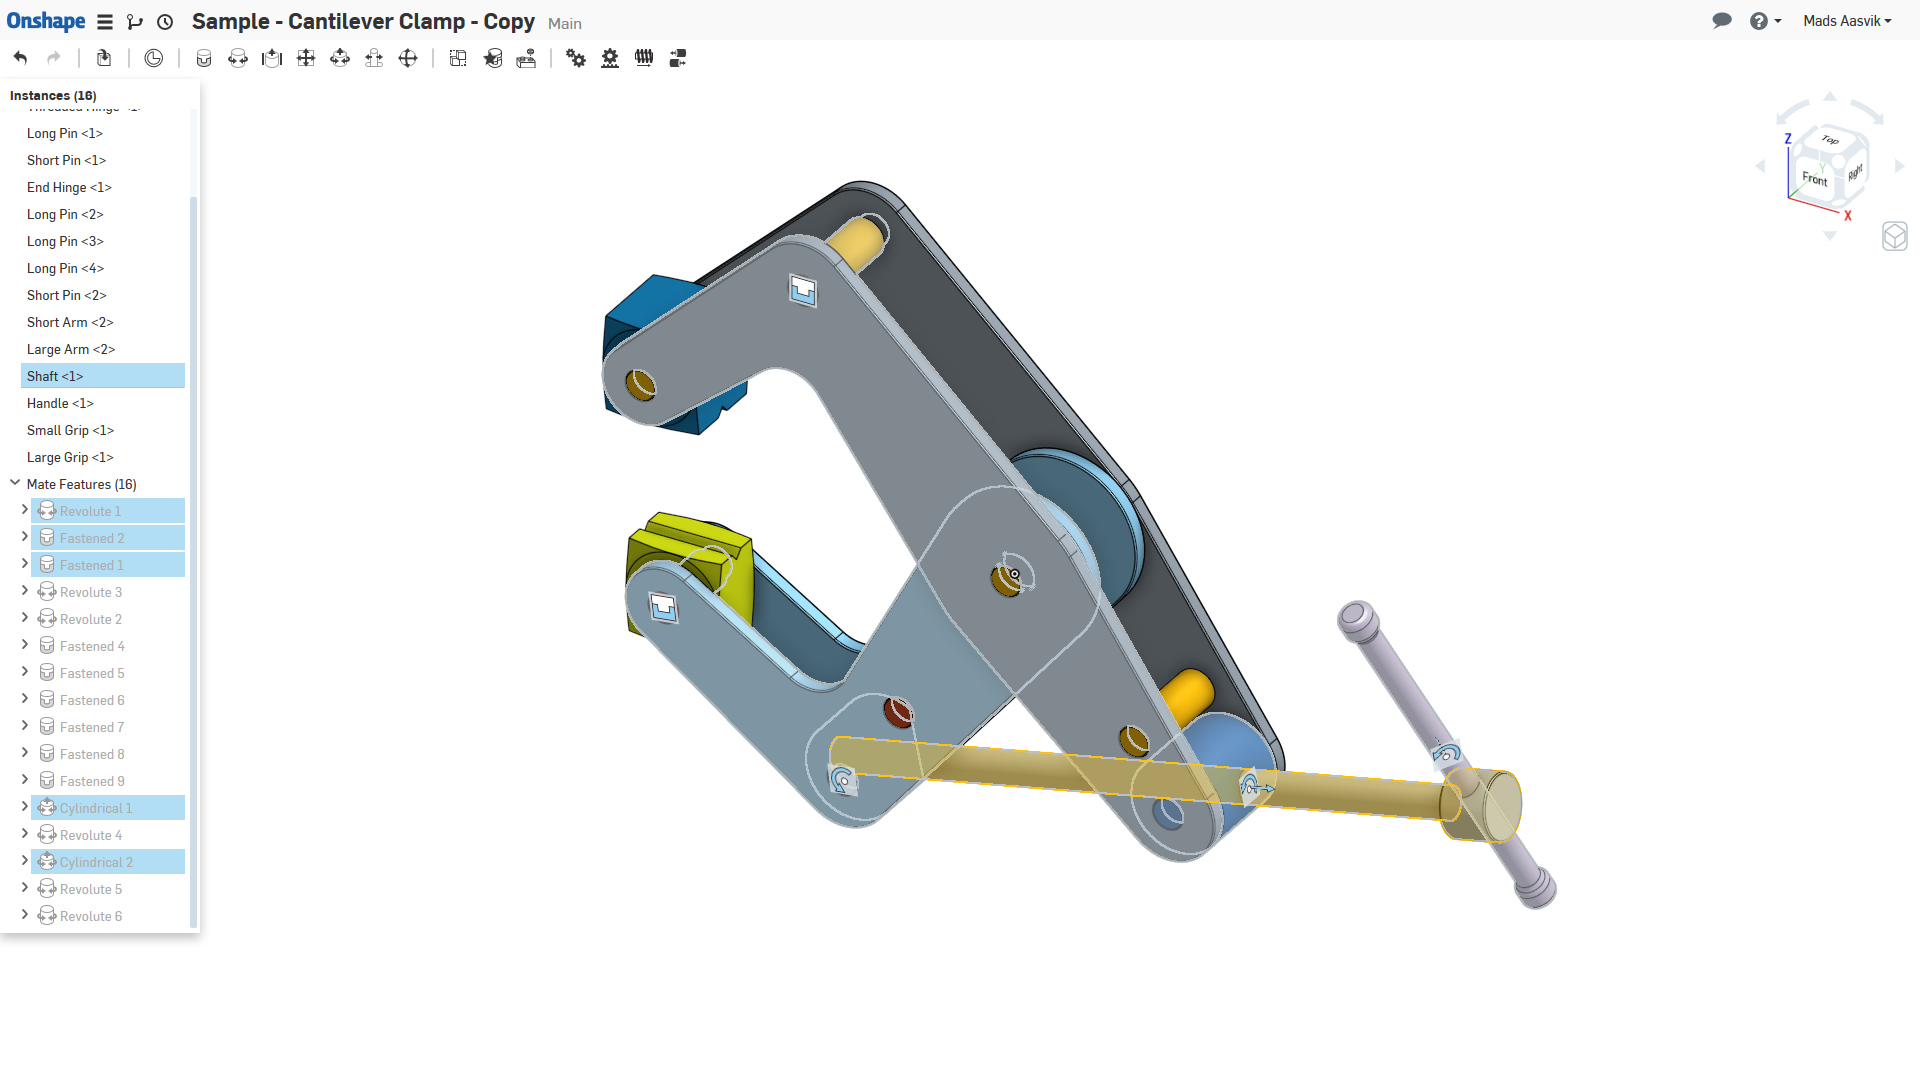Click the isometric view cube icon
Image resolution: width=1920 pixels, height=1080 pixels.
click(1896, 236)
